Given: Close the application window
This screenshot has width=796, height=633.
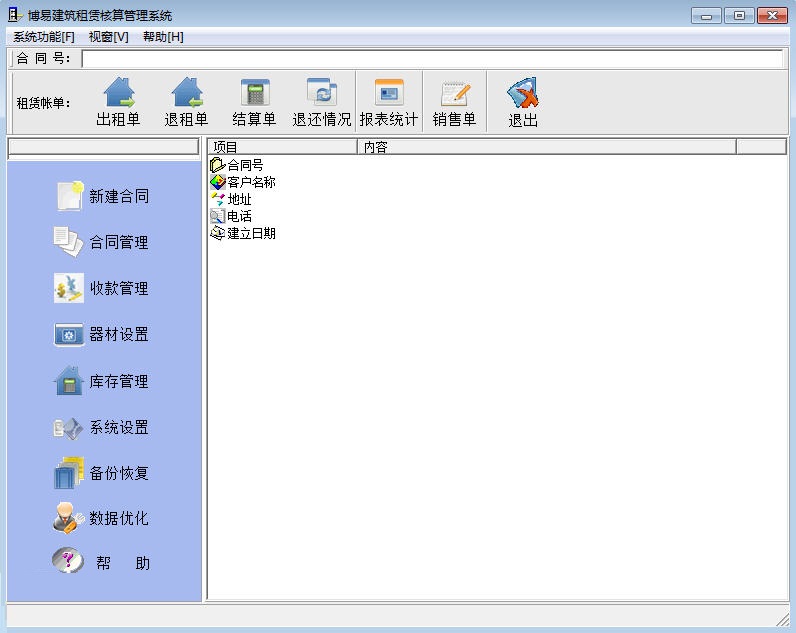Looking at the screenshot, I should click(772, 16).
